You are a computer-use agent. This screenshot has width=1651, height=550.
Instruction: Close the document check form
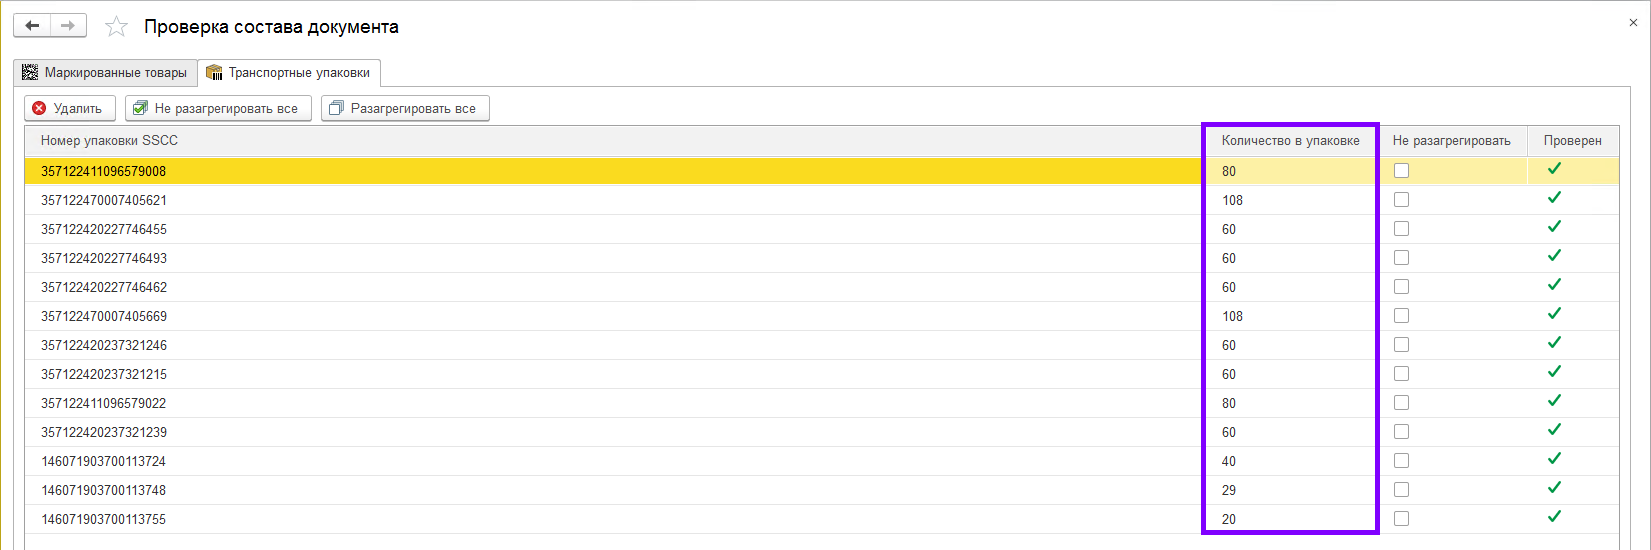click(x=1633, y=22)
